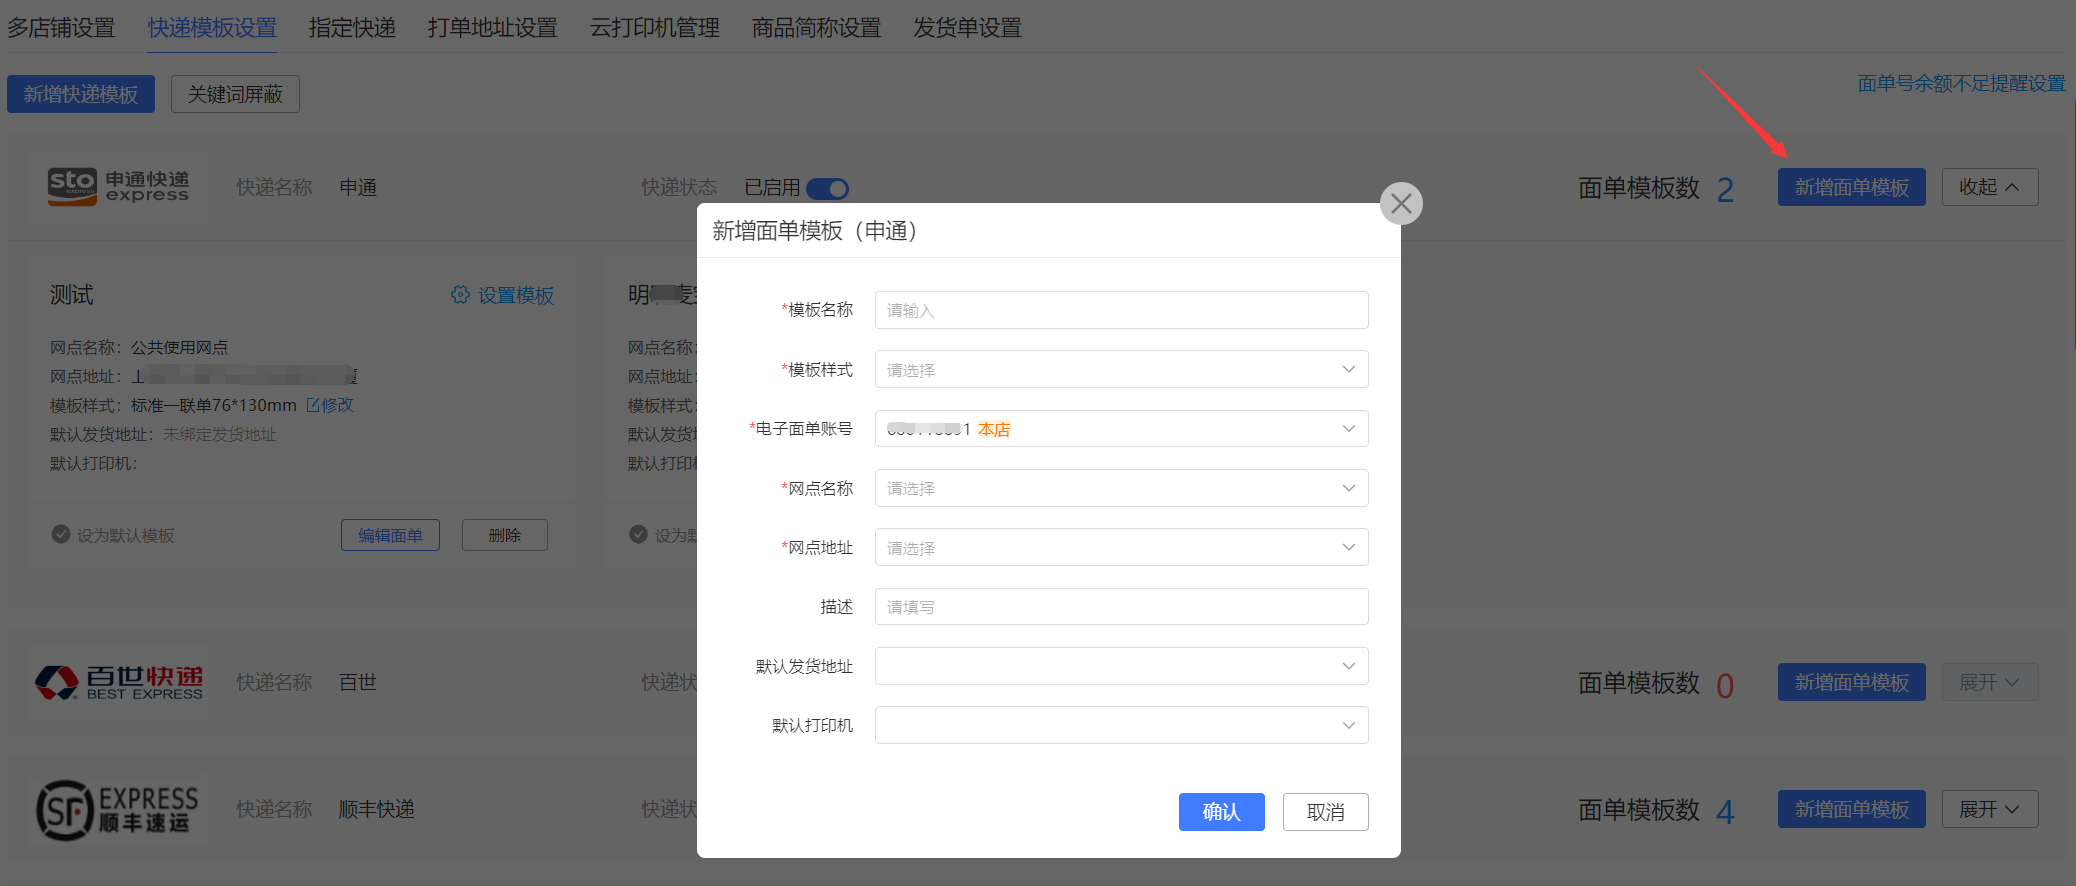Expand 顺丰快递 section with 展开 button
Viewport: 2076px width, 886px height.
click(1990, 809)
